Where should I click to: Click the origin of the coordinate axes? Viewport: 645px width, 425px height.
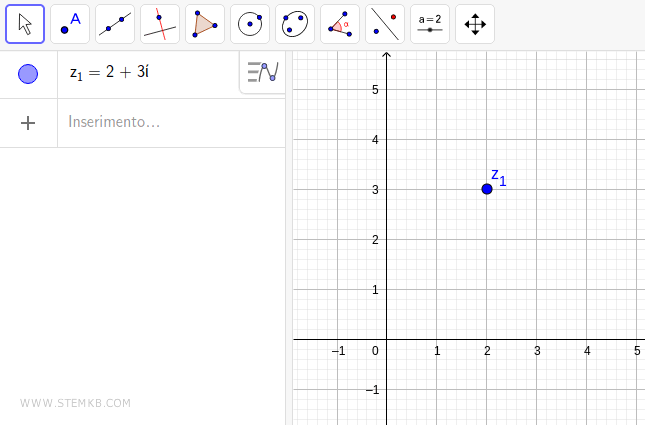tap(387, 339)
